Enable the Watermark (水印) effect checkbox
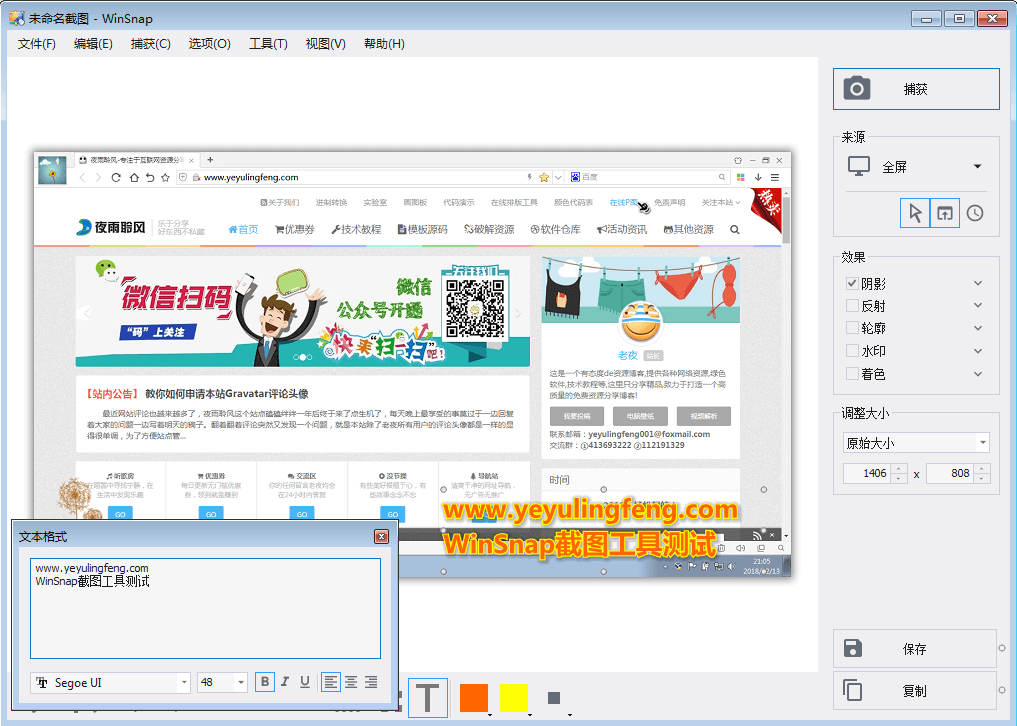Screen dimensions: 1017x726 pyautogui.click(x=852, y=351)
